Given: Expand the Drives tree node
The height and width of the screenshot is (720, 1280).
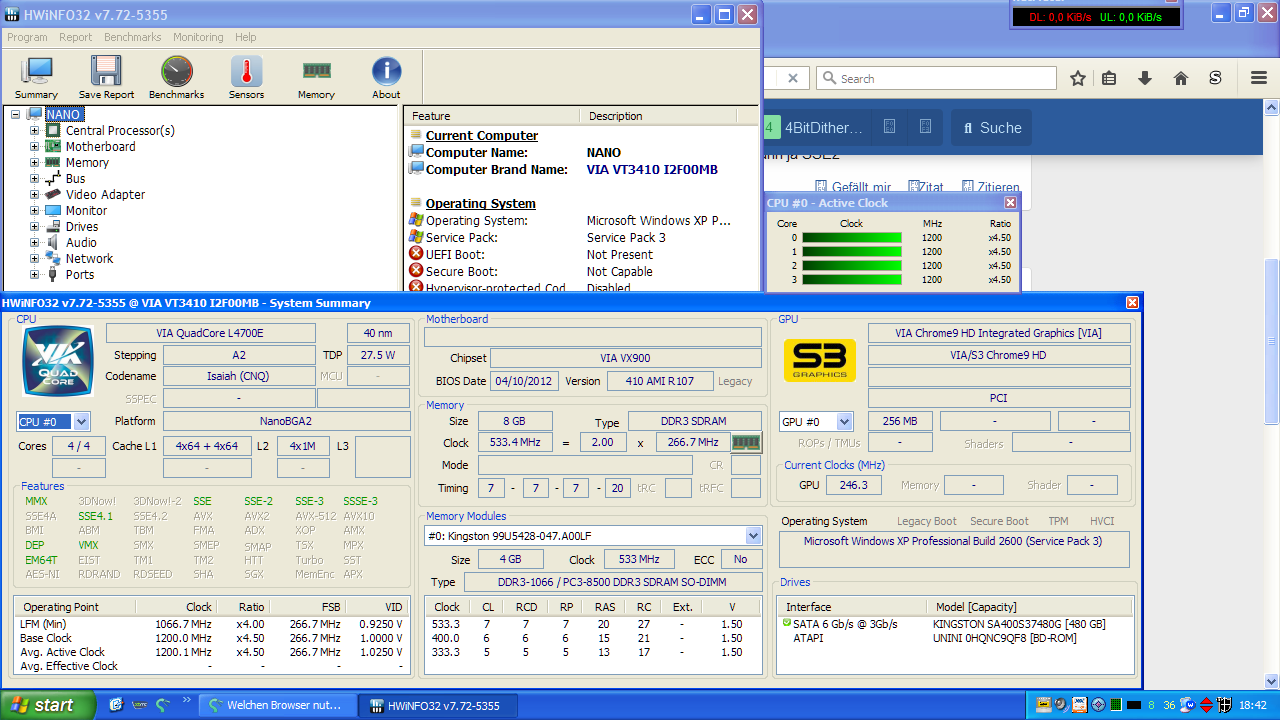Looking at the screenshot, I should pyautogui.click(x=35, y=227).
